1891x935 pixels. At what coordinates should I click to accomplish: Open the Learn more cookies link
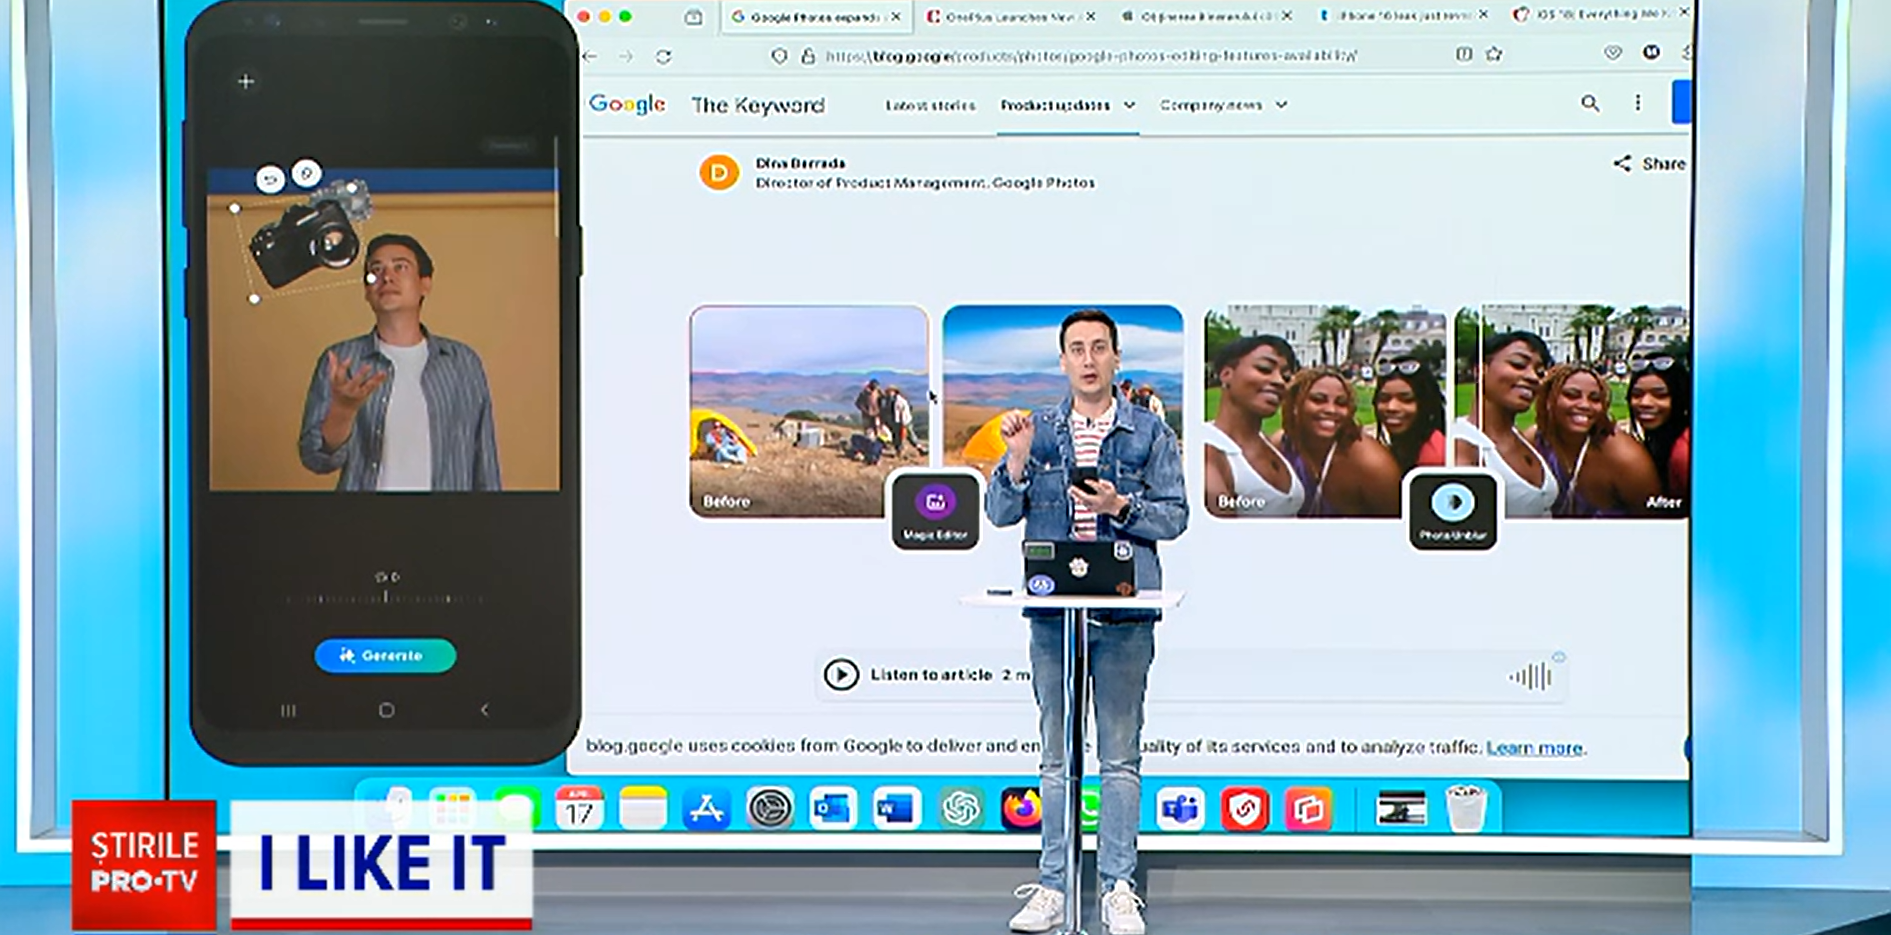coord(1533,747)
